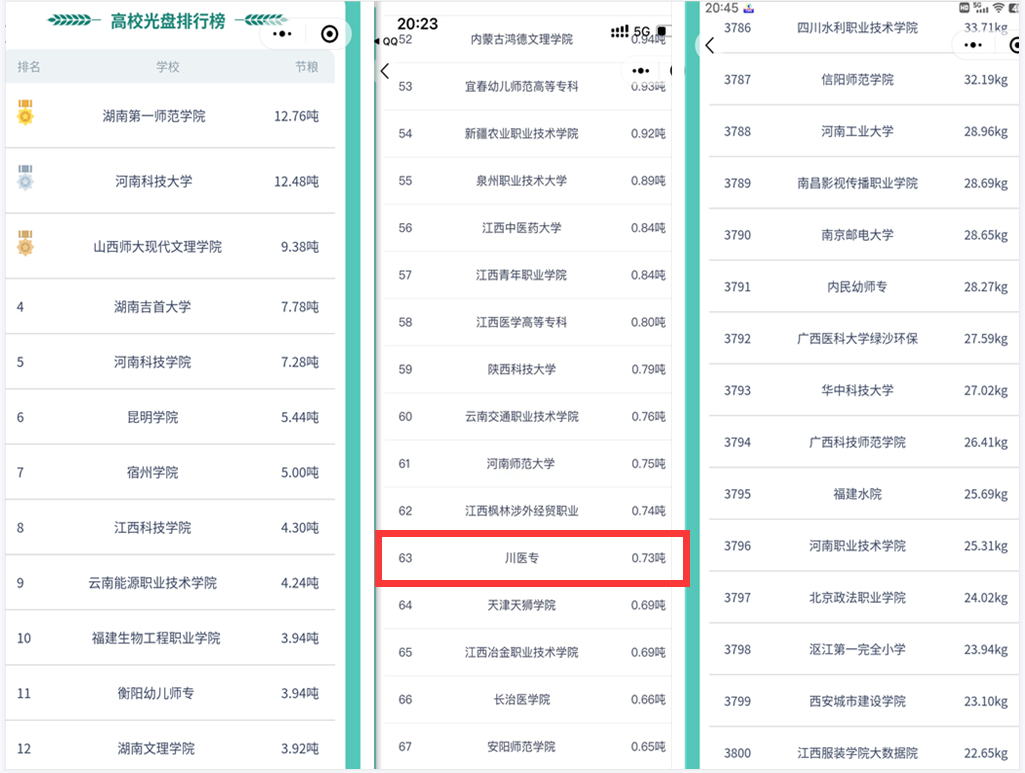Tap the 天津天狮学院 row
The image size is (1025, 773).
pyautogui.click(x=521, y=605)
